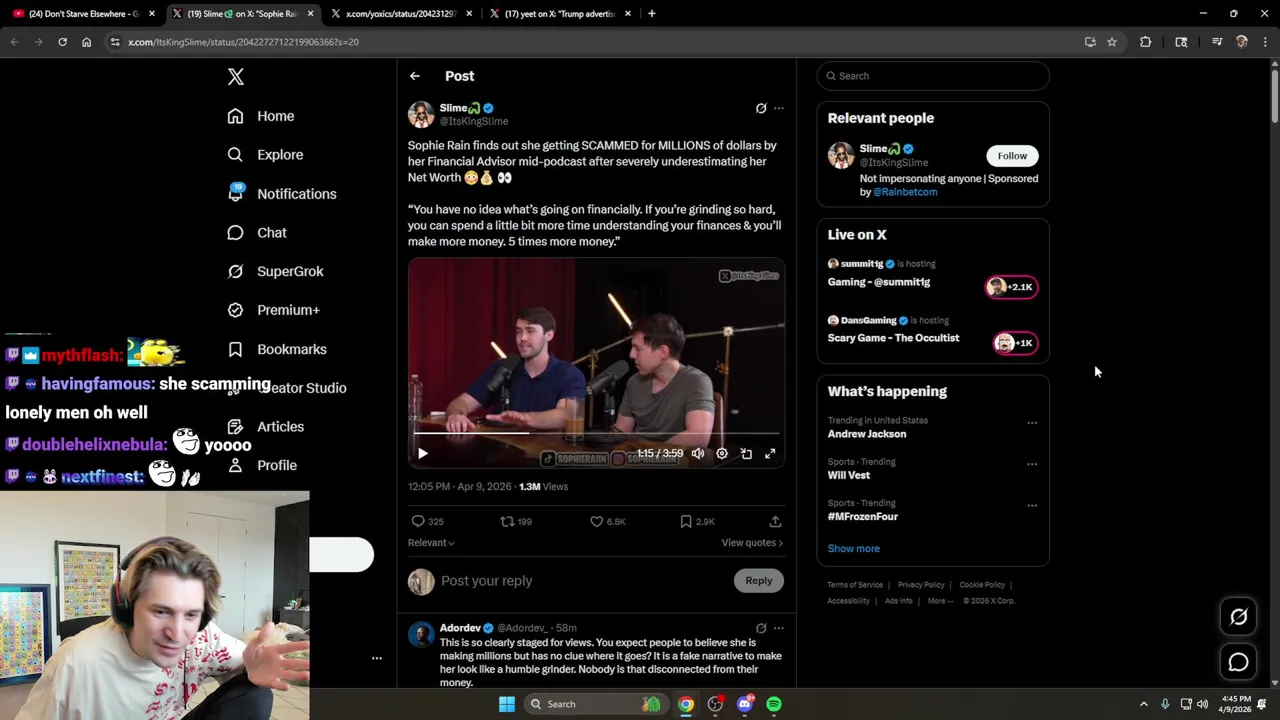
Task: Open Home in X sidebar
Action: (x=261, y=116)
